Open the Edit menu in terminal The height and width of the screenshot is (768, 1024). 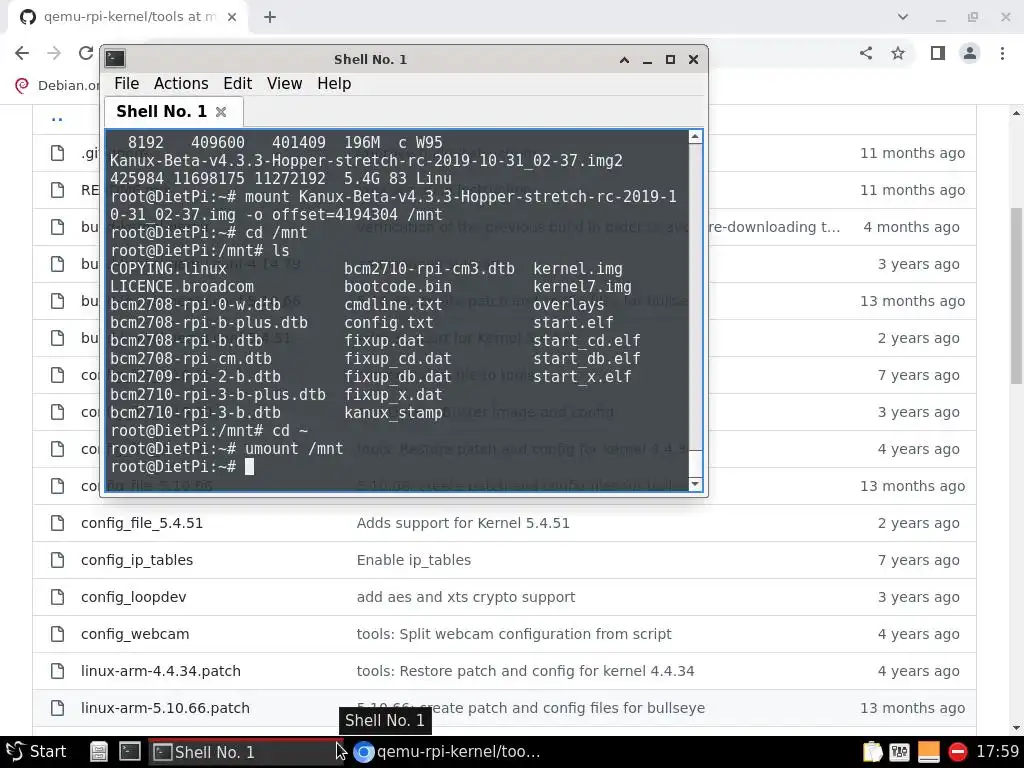(237, 84)
